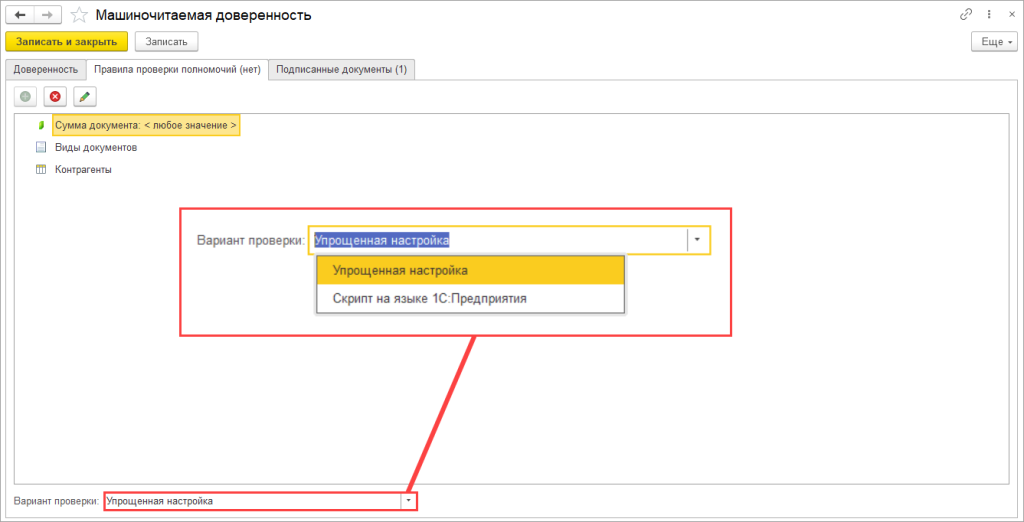Select the Виды документов row
The height and width of the screenshot is (522, 1024).
pyautogui.click(x=96, y=147)
